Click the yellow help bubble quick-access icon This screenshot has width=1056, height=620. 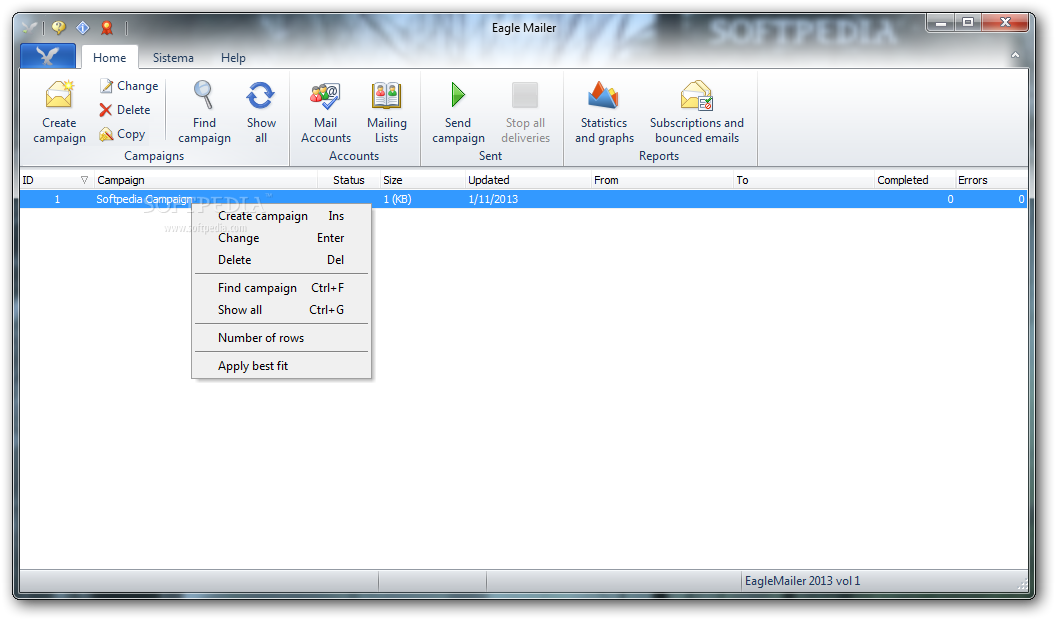(x=59, y=28)
